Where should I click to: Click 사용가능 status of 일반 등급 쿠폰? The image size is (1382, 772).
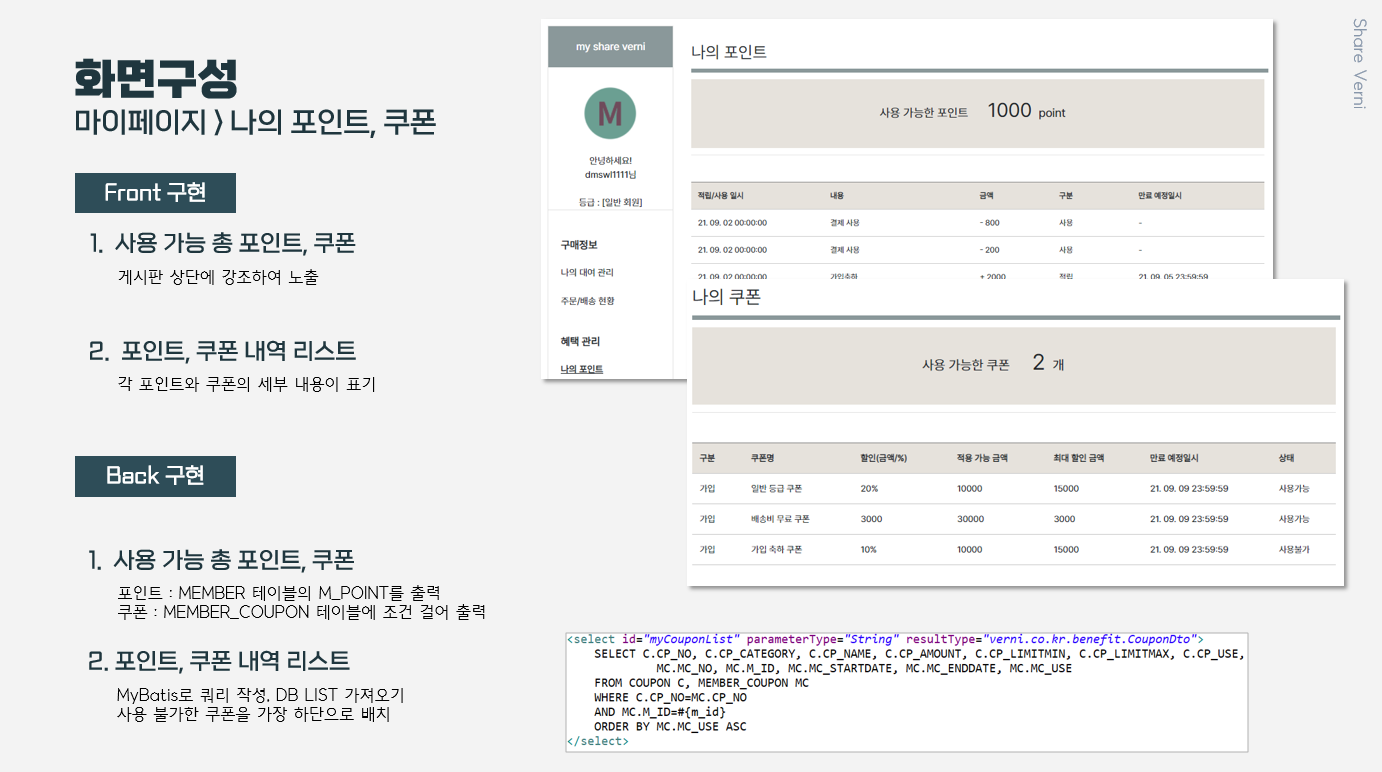pyautogui.click(x=1294, y=489)
